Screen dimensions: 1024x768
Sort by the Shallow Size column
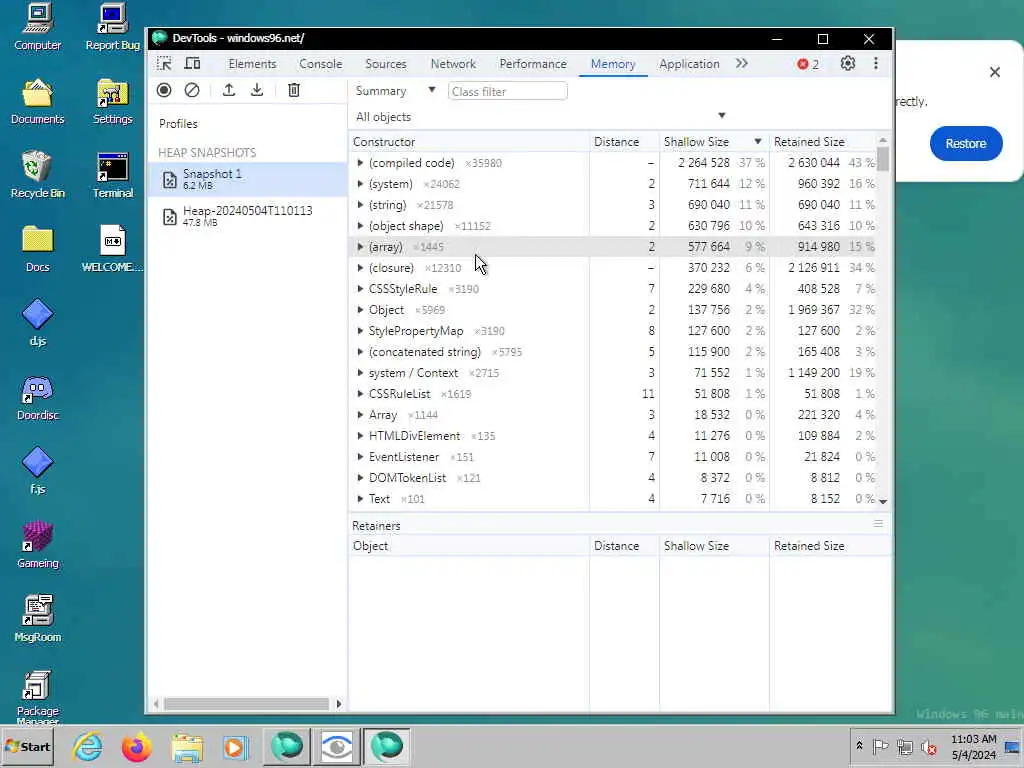coord(714,142)
